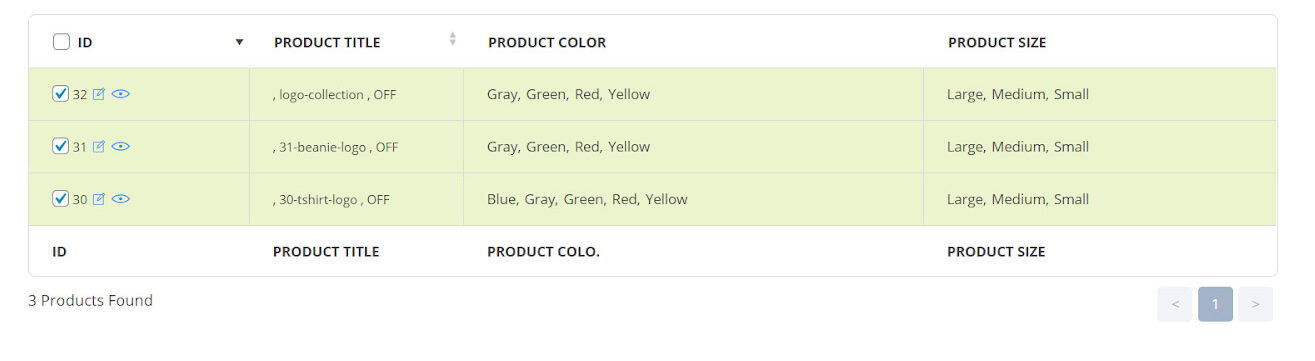Image resolution: width=1315 pixels, height=361 pixels.
Task: Click the 31-beanie-logo title cell
Action: tap(356, 146)
